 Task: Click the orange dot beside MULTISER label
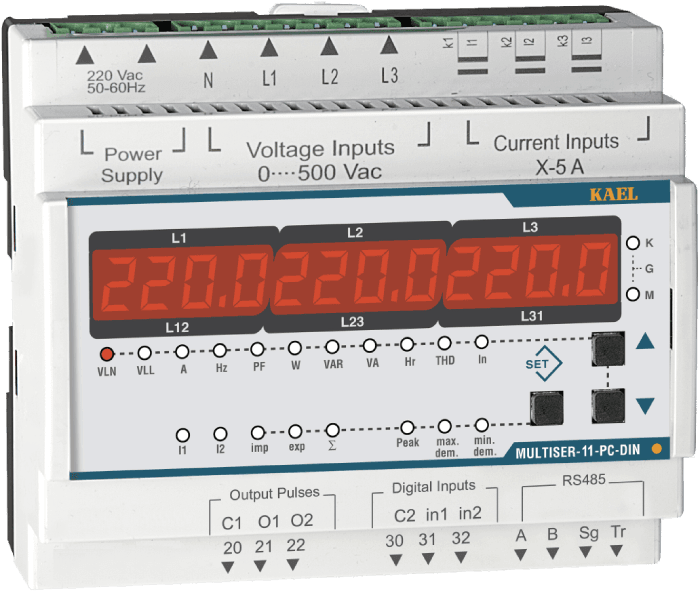(657, 449)
